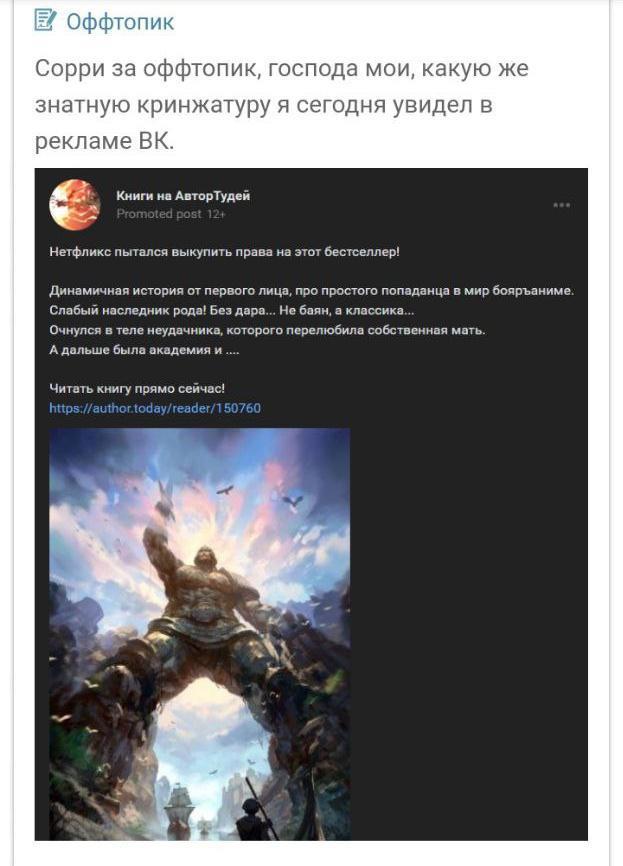623x866 pixels.
Task: Follow the author.today/reader/150760 link
Action: tap(155, 408)
